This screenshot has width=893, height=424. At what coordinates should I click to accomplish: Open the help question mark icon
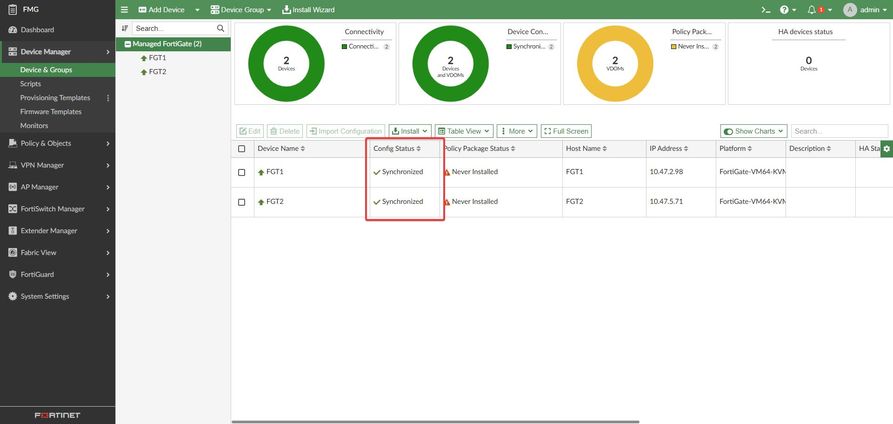point(784,10)
